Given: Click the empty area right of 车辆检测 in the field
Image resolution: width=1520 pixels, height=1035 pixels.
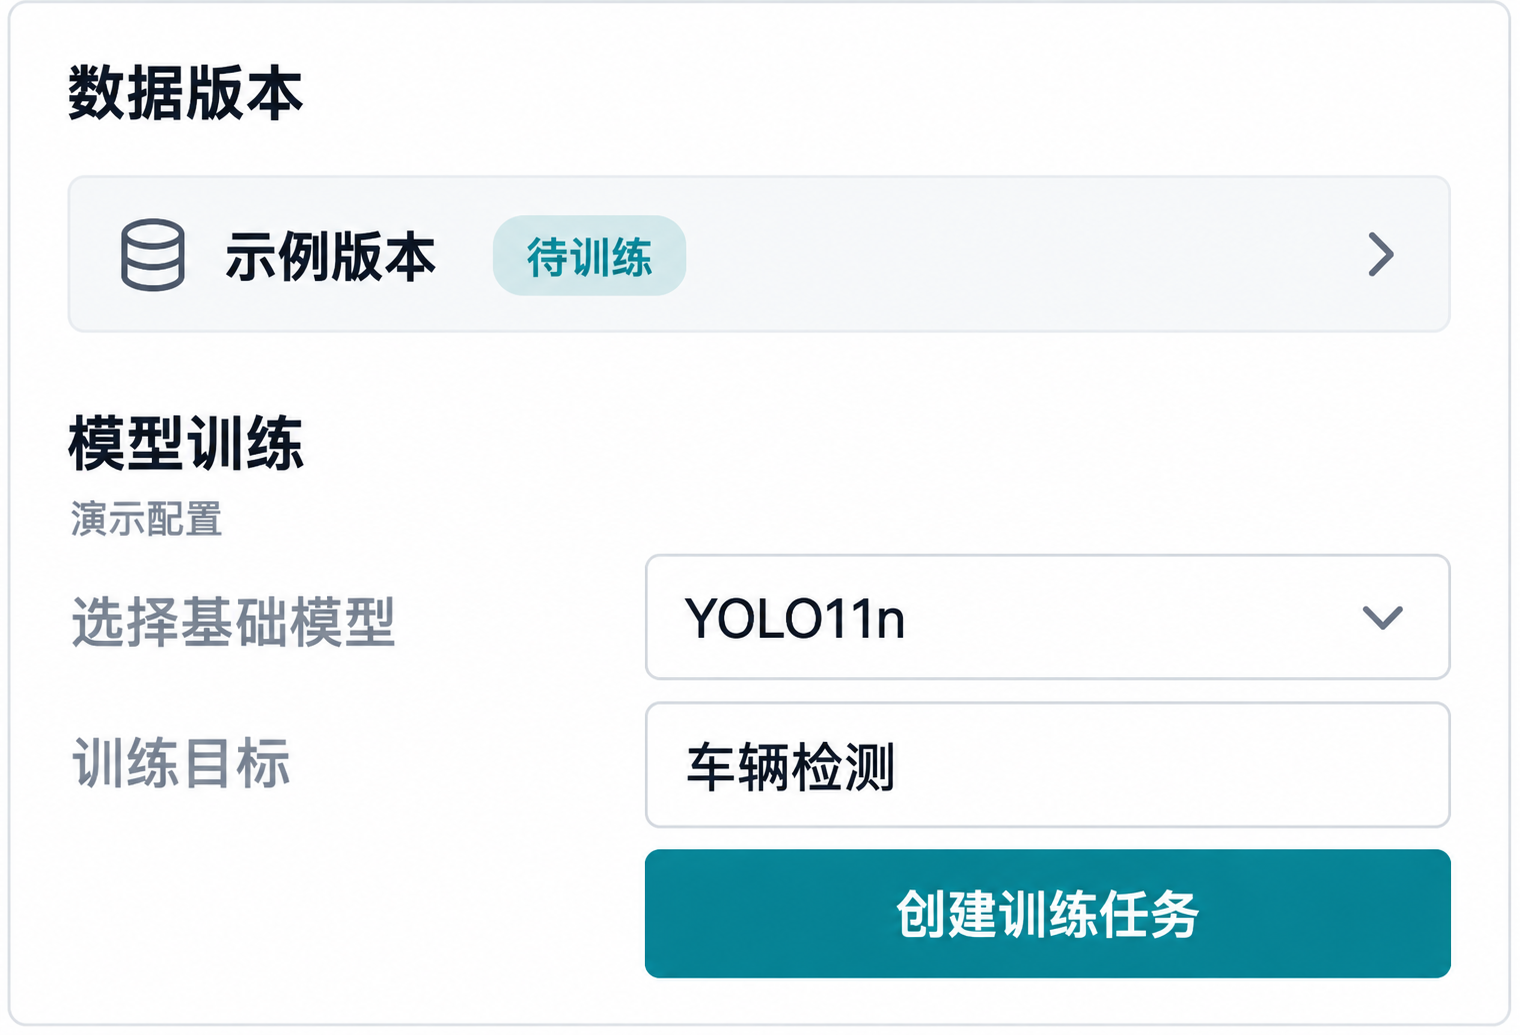Looking at the screenshot, I should [1170, 765].
